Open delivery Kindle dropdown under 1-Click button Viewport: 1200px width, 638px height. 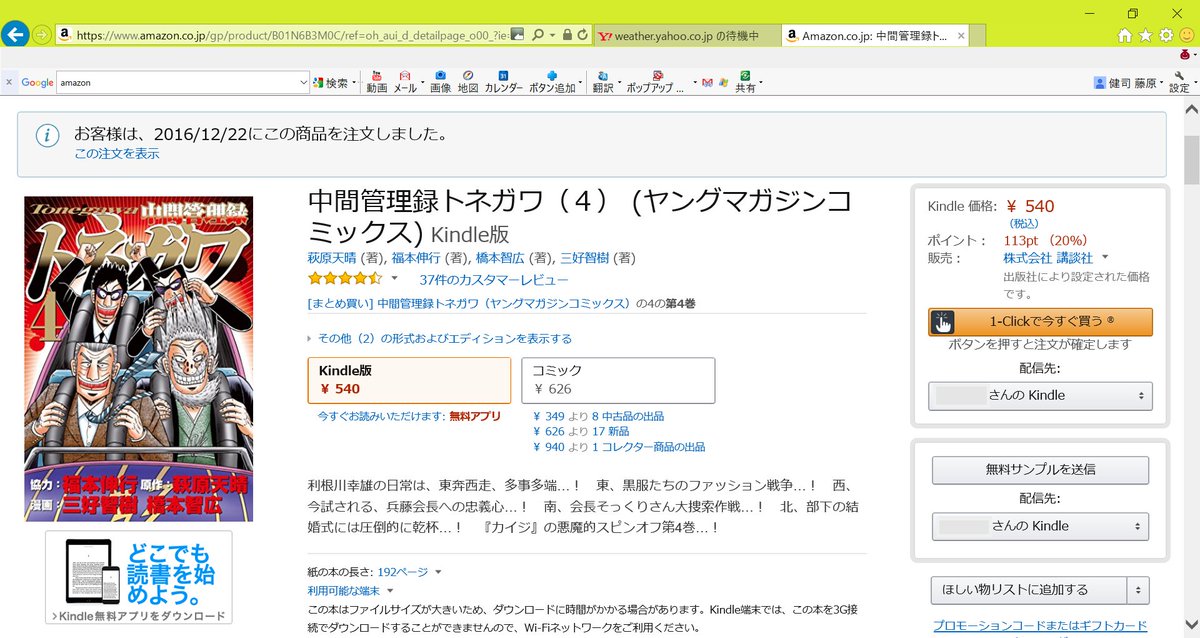coord(1040,395)
